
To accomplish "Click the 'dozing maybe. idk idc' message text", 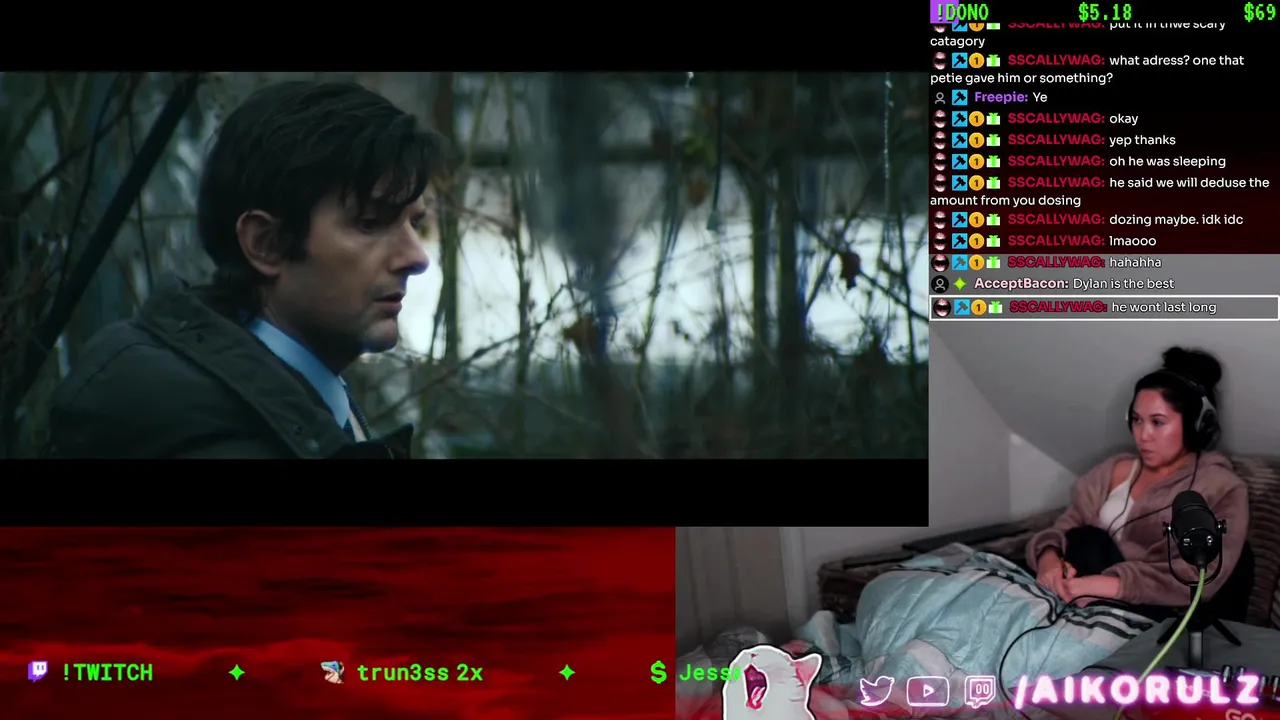I will [x=1176, y=220].
